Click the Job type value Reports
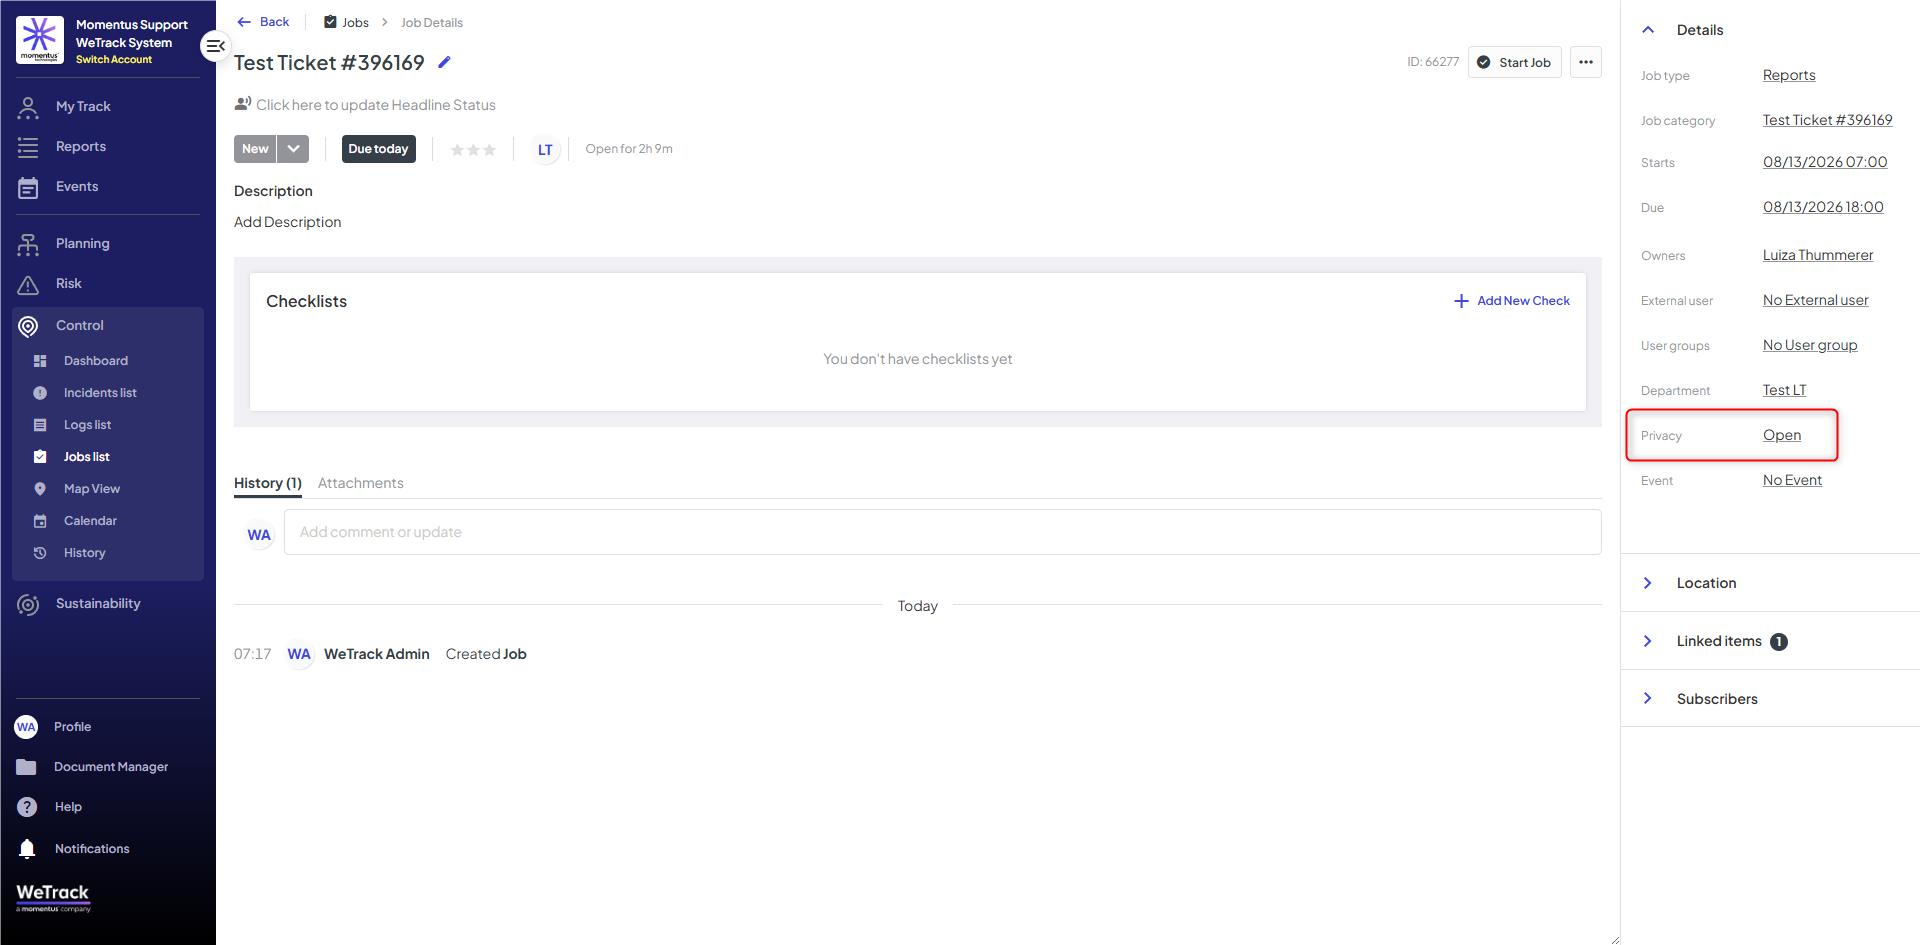The height and width of the screenshot is (945, 1920). pos(1789,75)
